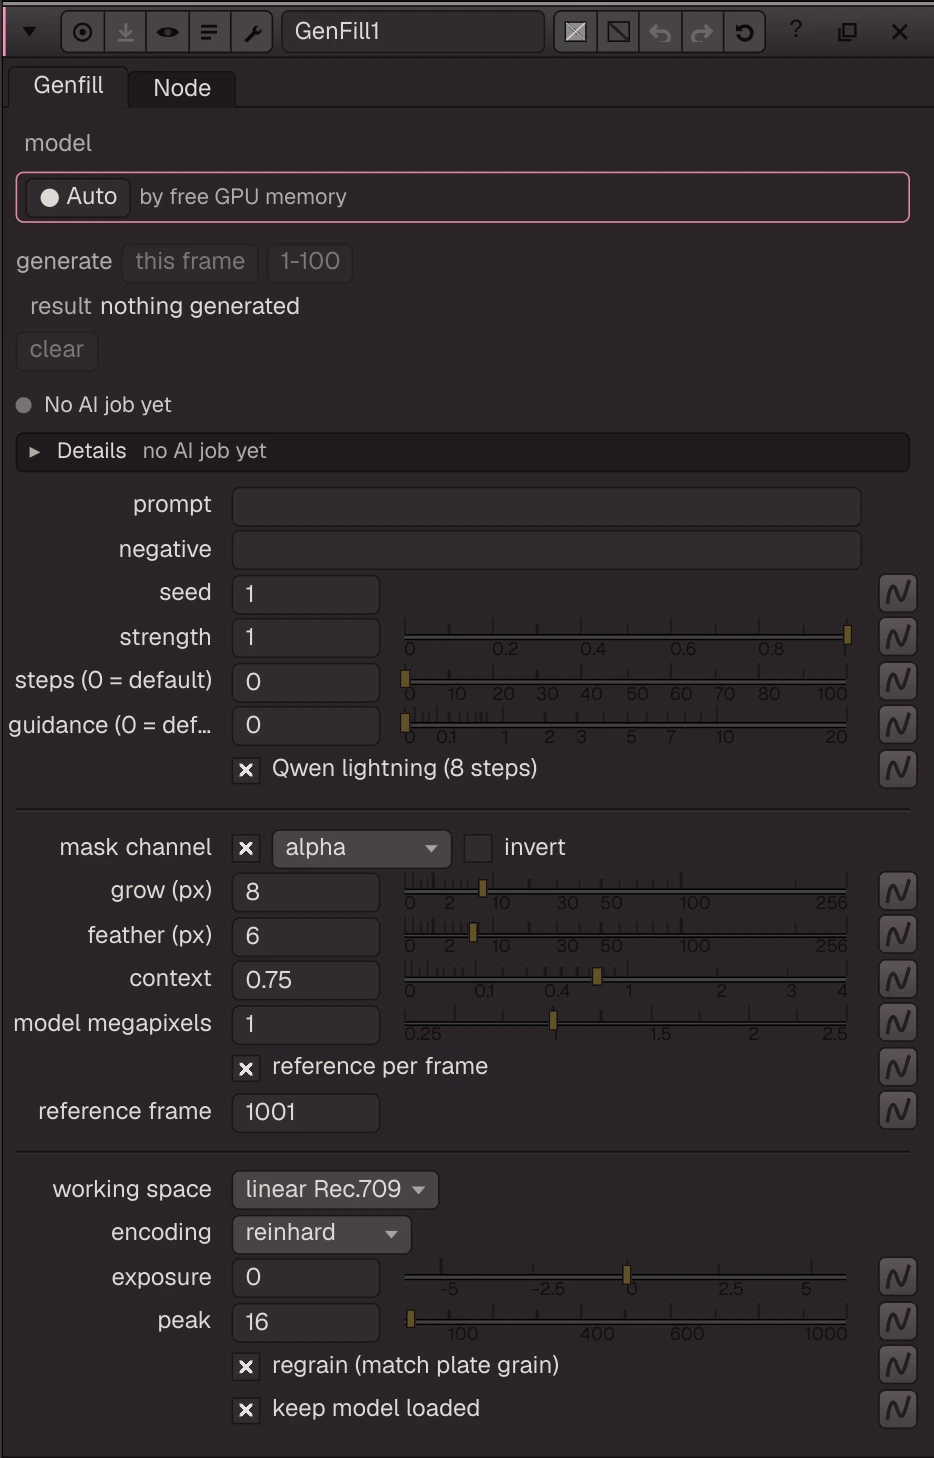Open the encoding reinhard dropdown

[x=321, y=1234]
